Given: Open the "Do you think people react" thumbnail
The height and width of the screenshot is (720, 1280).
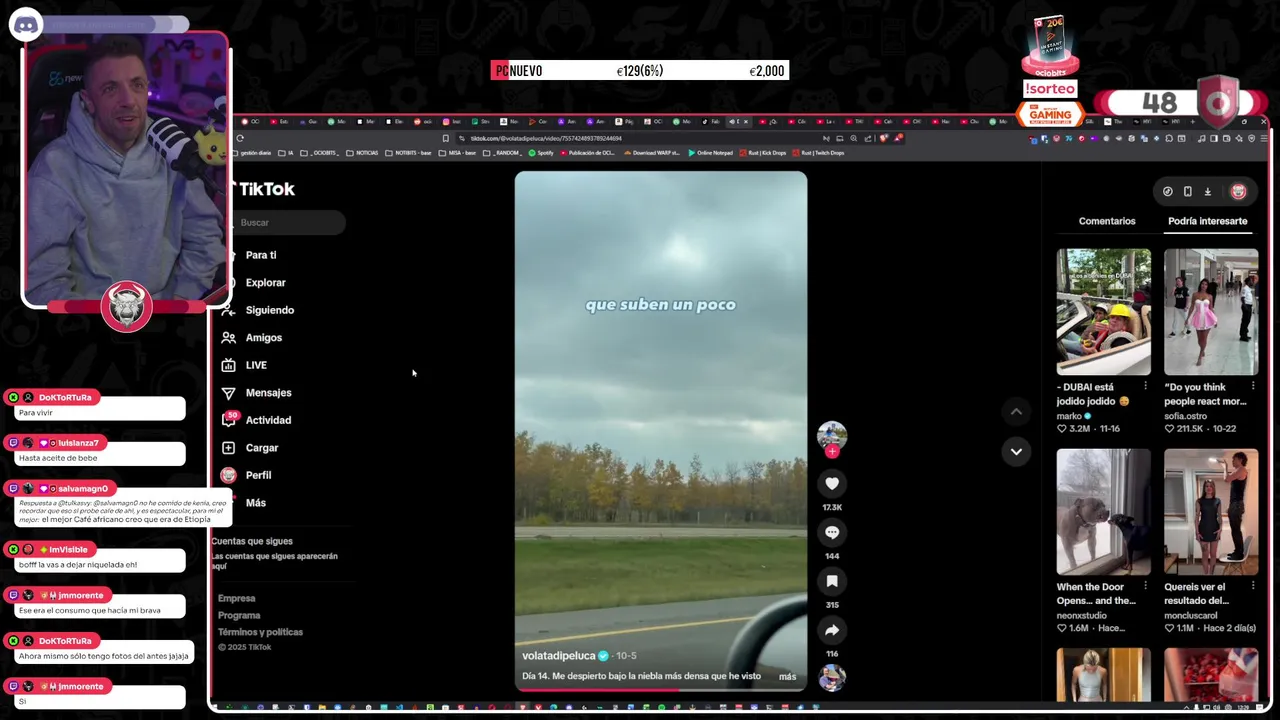Looking at the screenshot, I should pos(1211,312).
